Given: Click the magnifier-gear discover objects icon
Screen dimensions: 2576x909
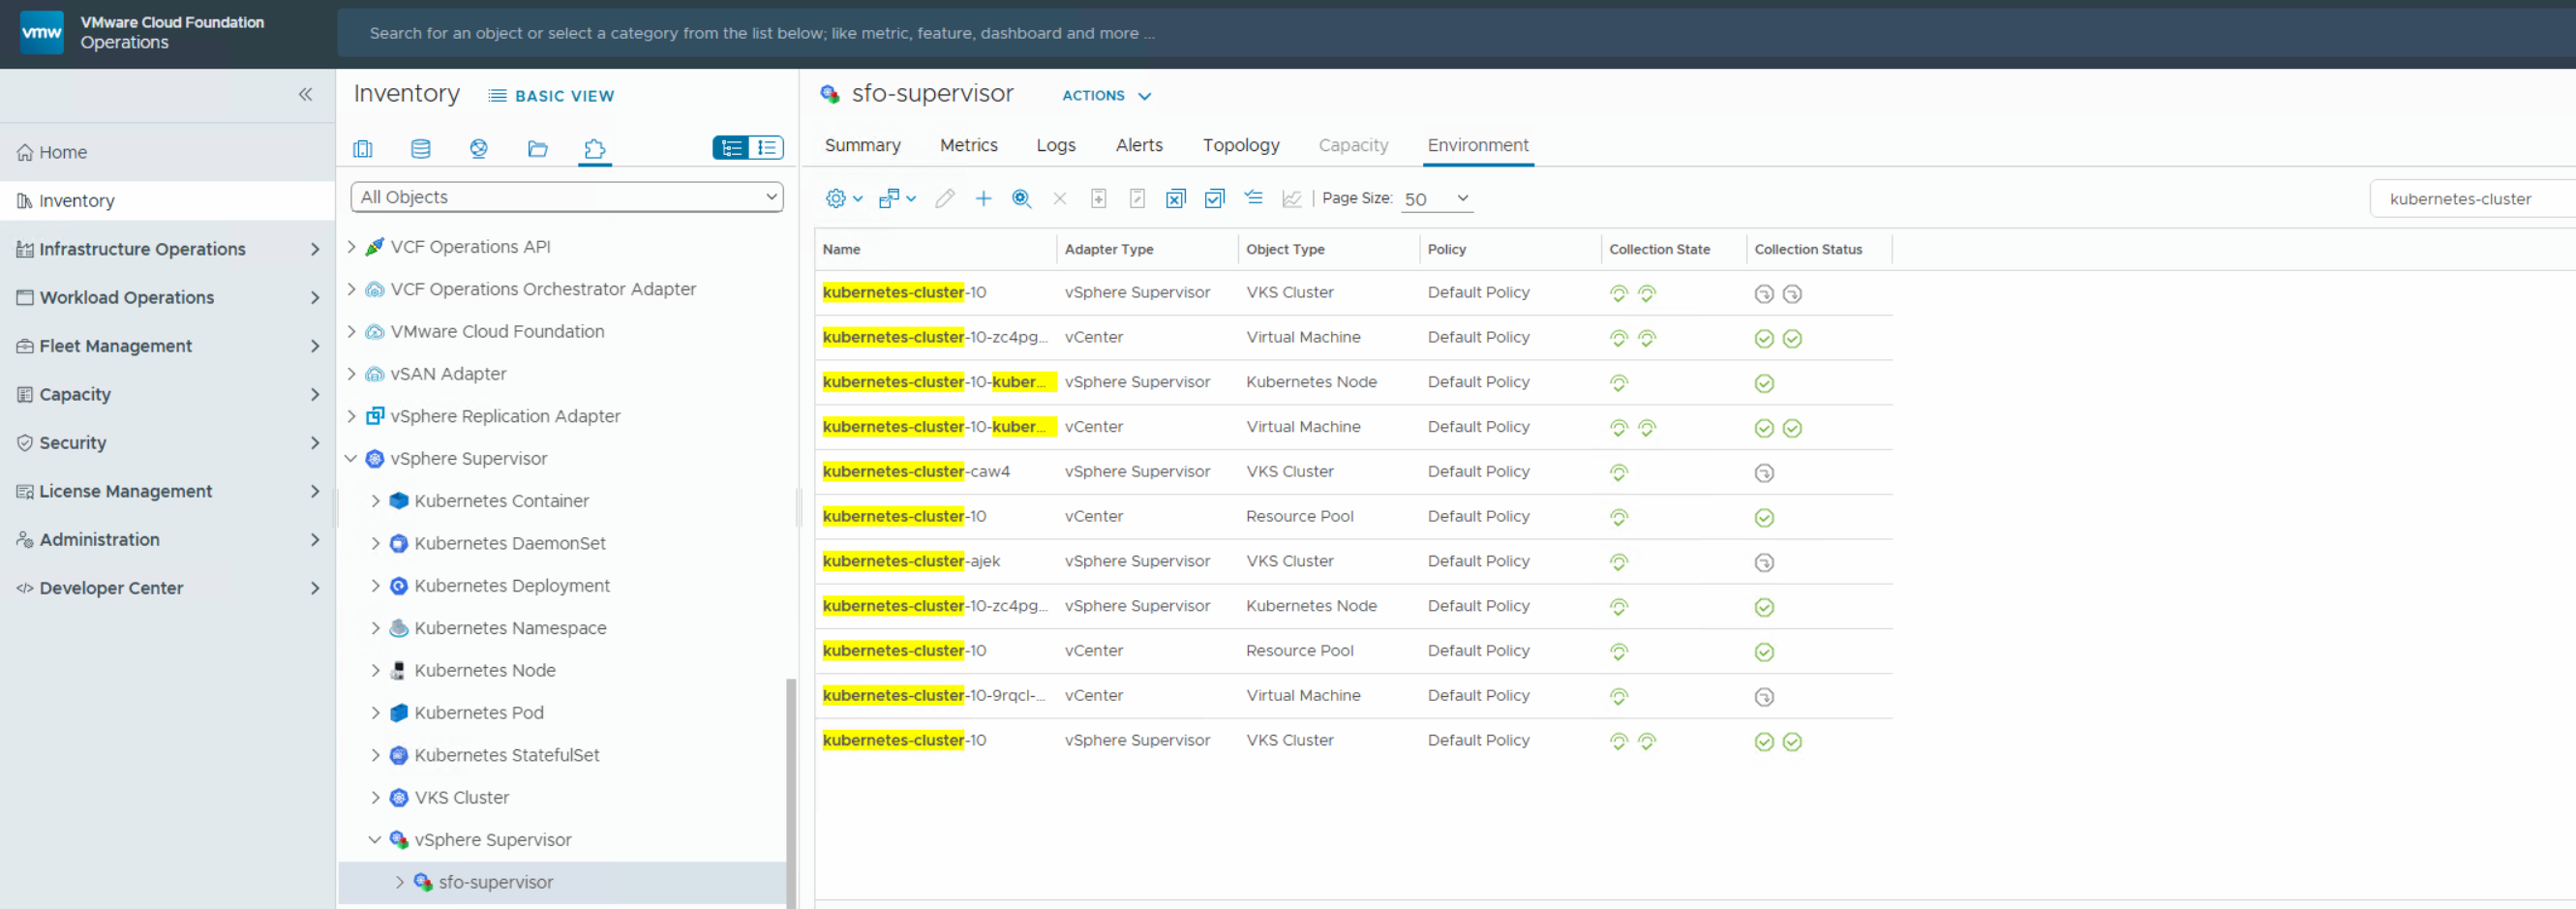Looking at the screenshot, I should pos(1021,199).
